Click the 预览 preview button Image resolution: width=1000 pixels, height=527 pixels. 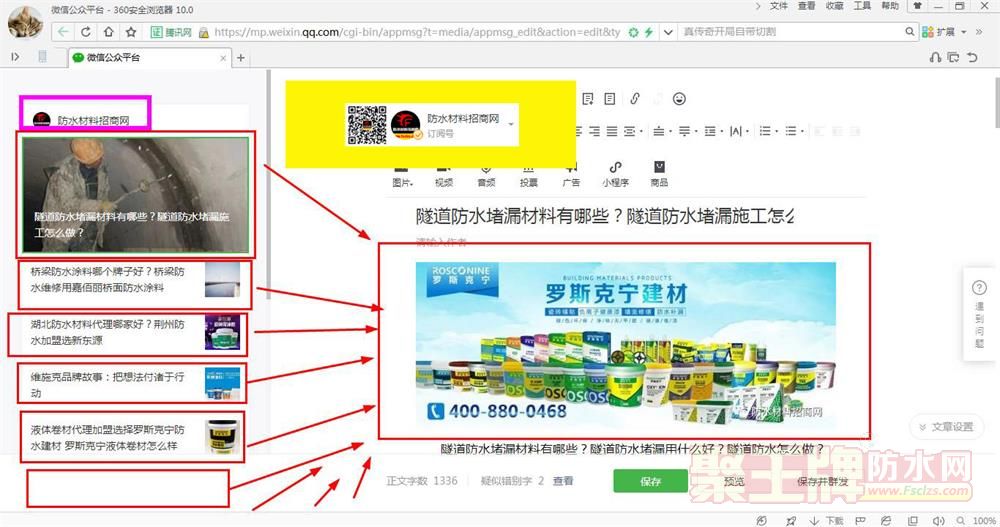click(x=734, y=481)
